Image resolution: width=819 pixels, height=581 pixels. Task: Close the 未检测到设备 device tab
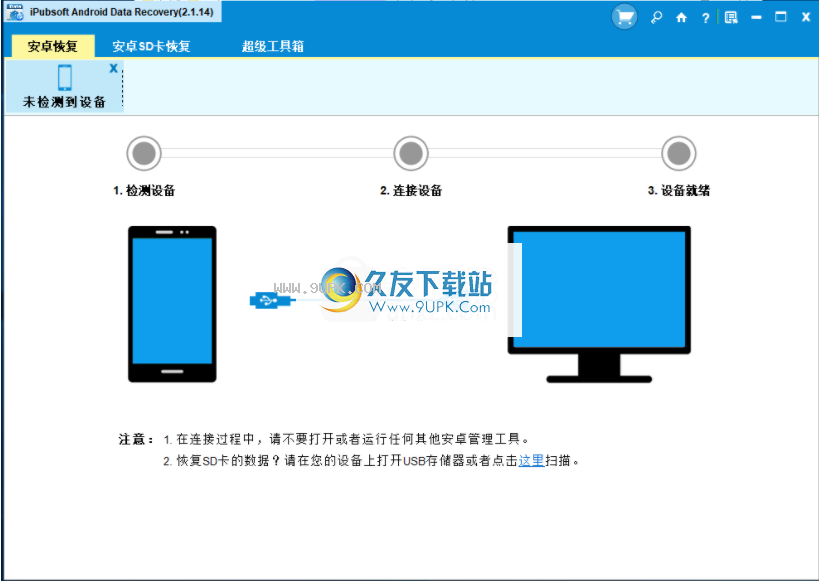pos(113,68)
